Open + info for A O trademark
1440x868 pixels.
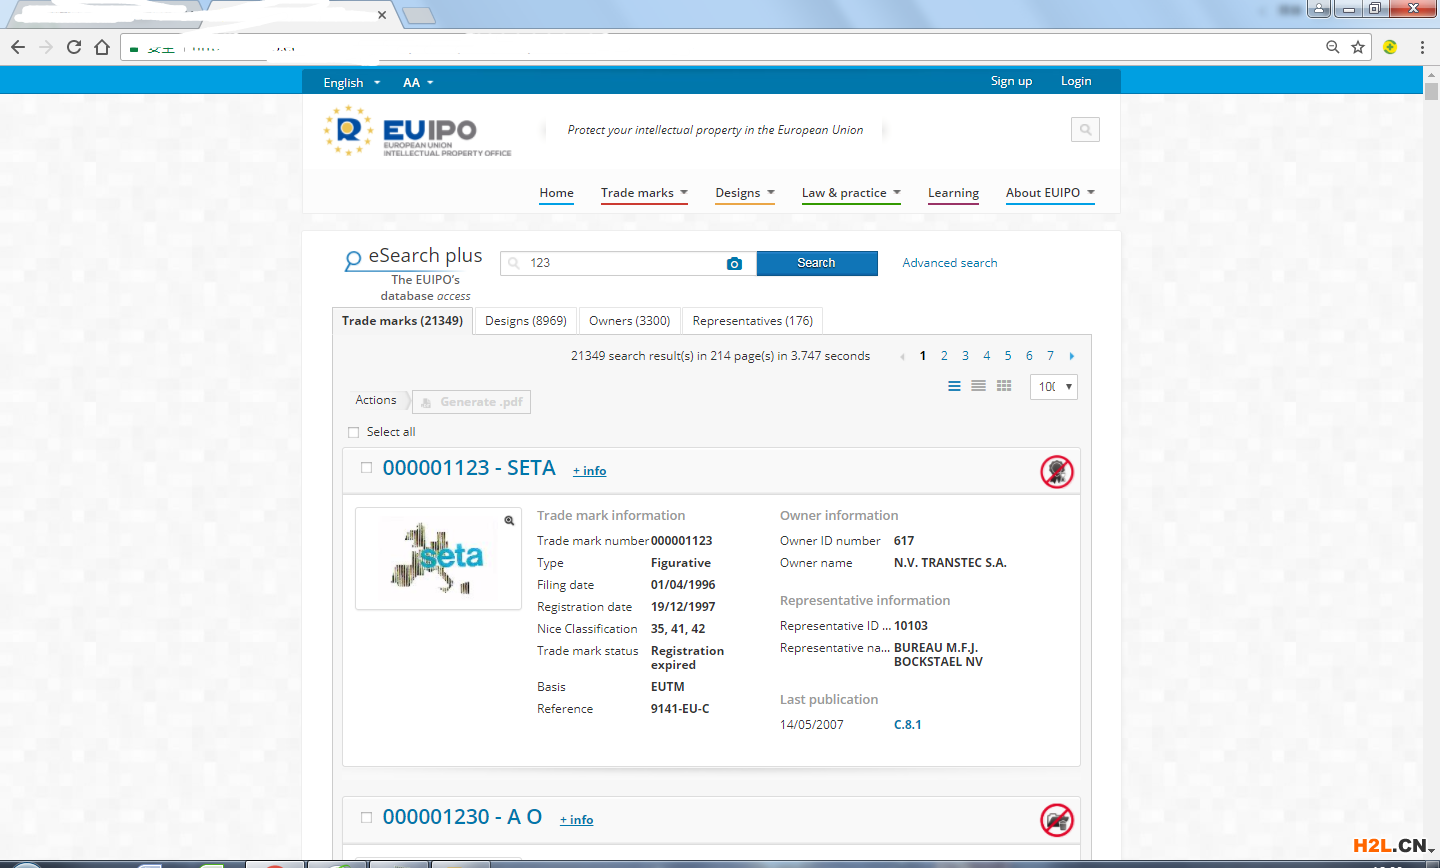[x=577, y=820]
